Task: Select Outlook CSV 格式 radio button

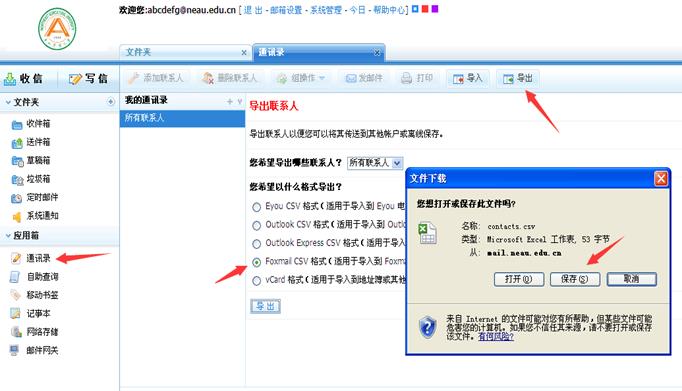Action: click(257, 225)
